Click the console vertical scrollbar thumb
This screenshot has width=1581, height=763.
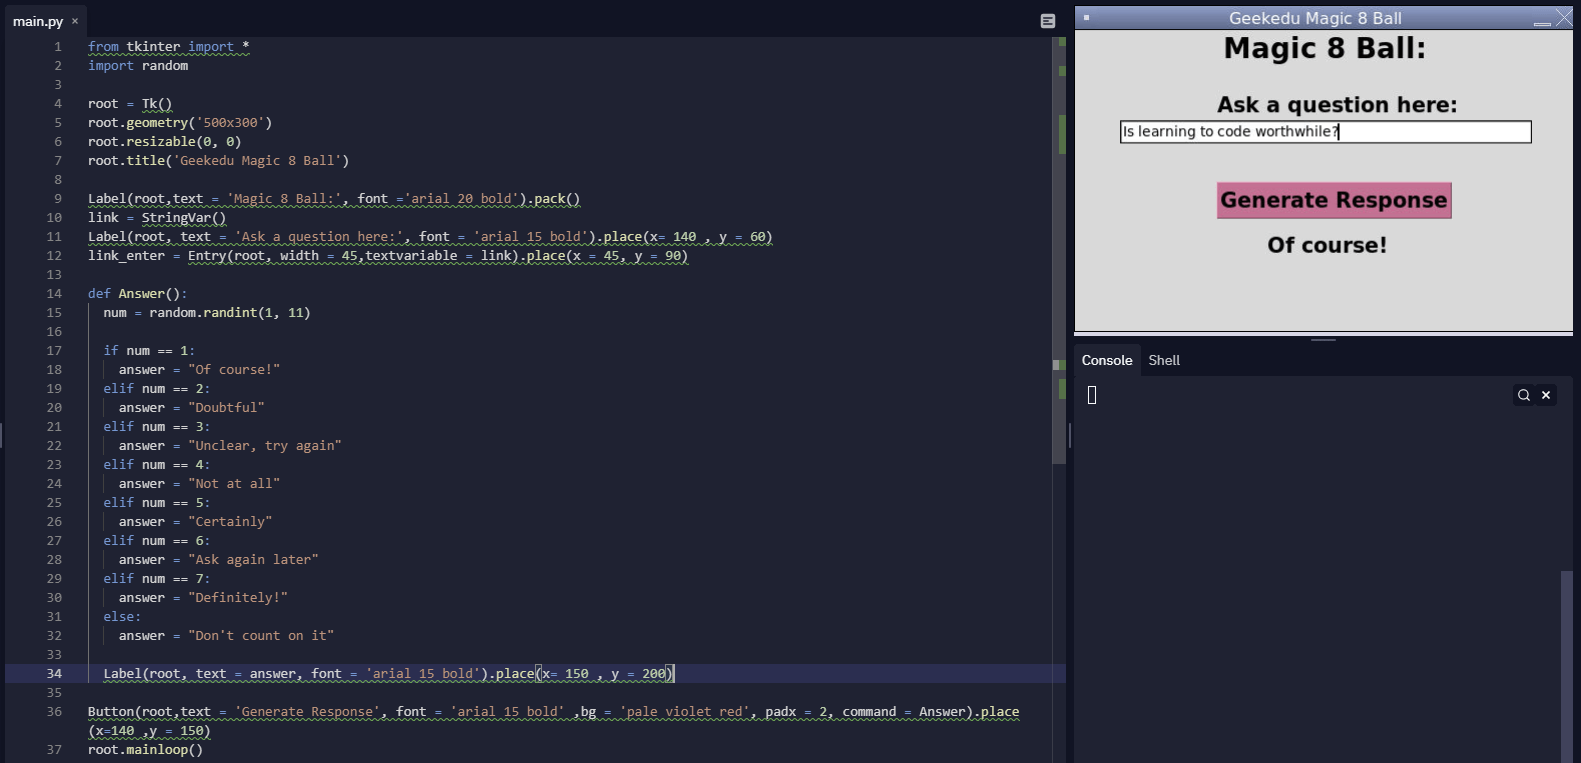1567,666
